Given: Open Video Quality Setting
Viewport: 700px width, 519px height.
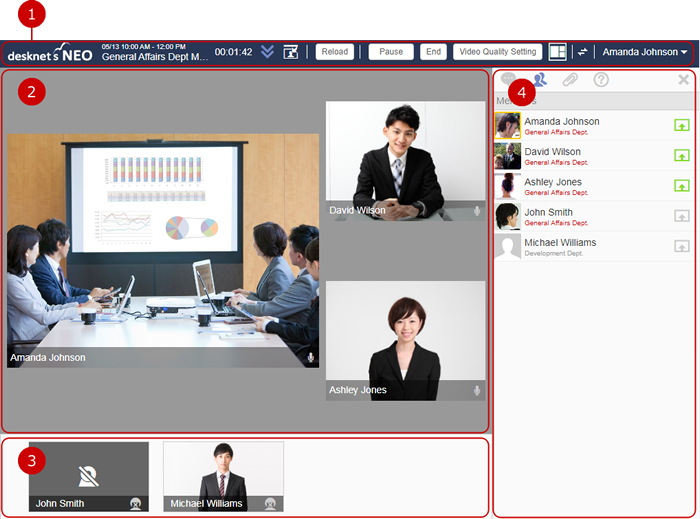Looking at the screenshot, I should click(497, 52).
